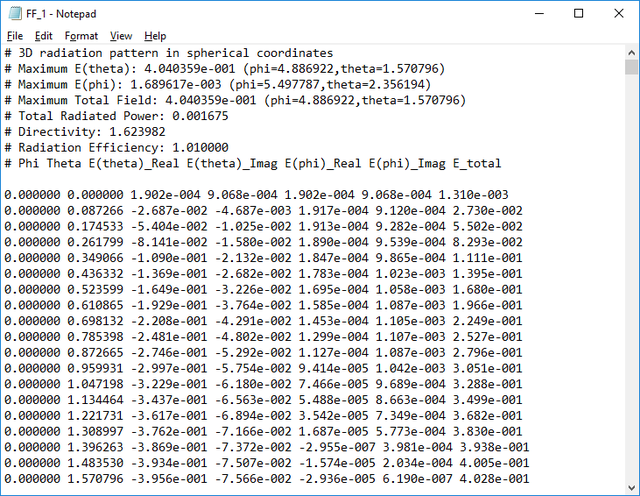Click the Directivity value 1.623982

(x=137, y=132)
